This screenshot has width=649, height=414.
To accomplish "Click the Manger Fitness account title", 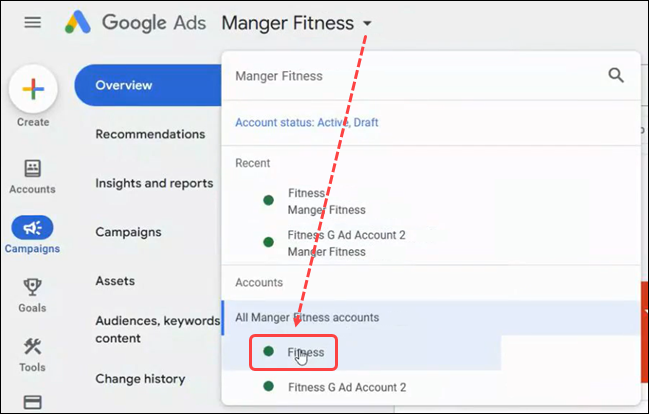I will click(x=288, y=23).
